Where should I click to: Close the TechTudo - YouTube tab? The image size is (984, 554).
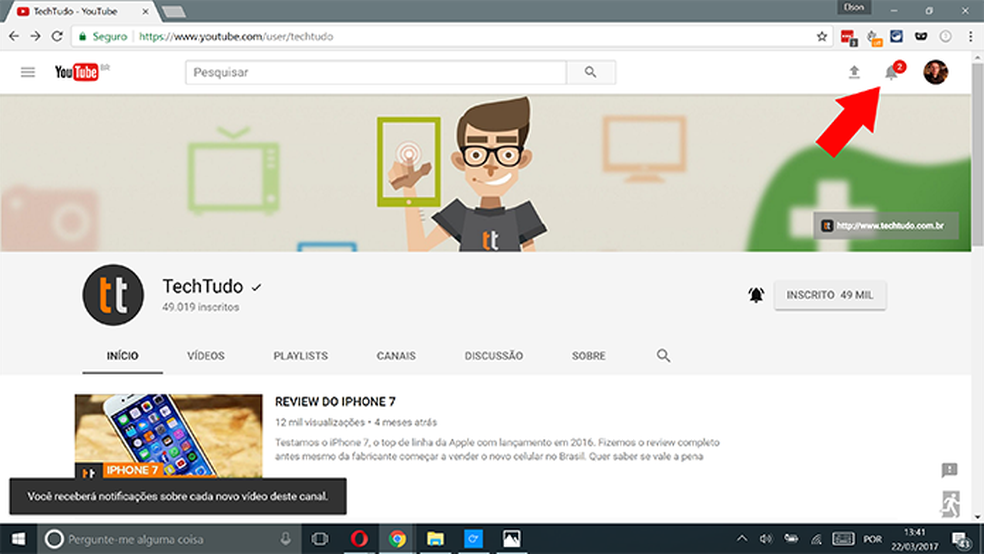(146, 11)
